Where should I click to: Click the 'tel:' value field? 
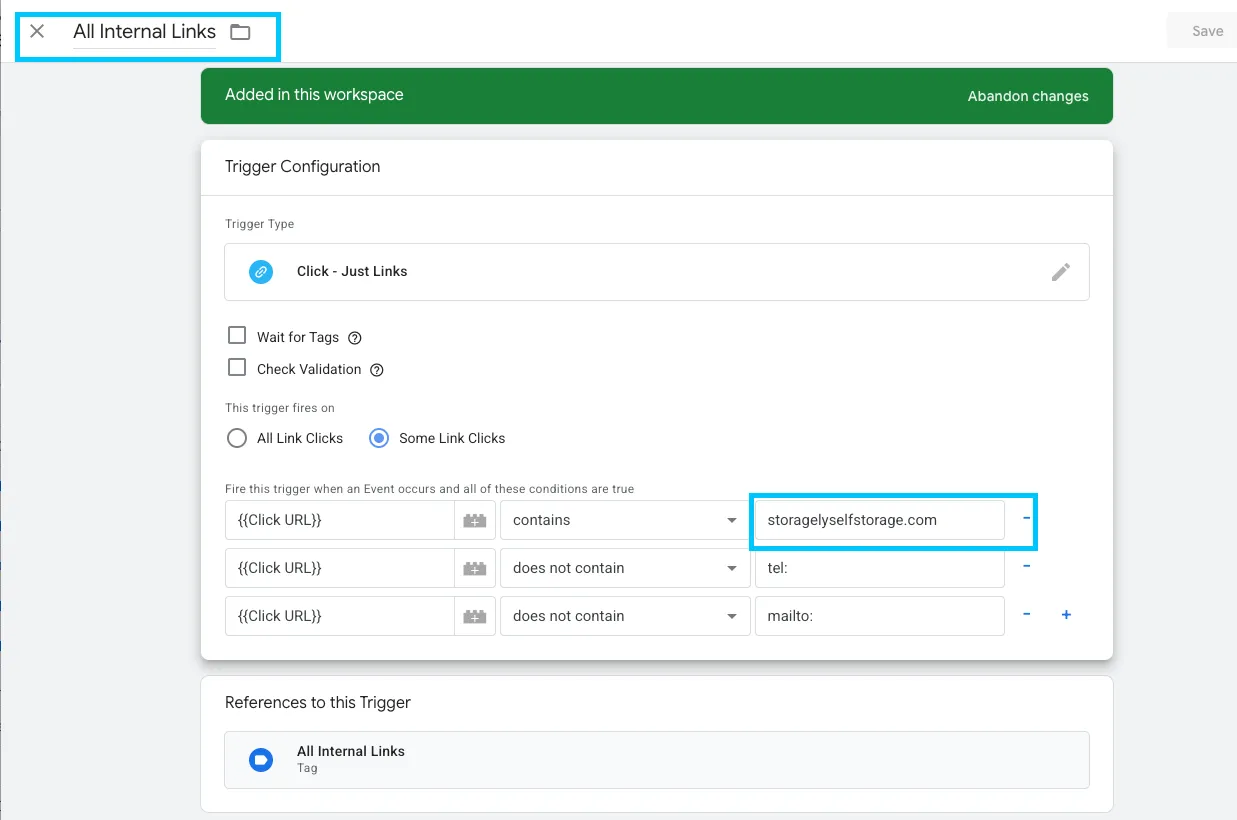[879, 568]
